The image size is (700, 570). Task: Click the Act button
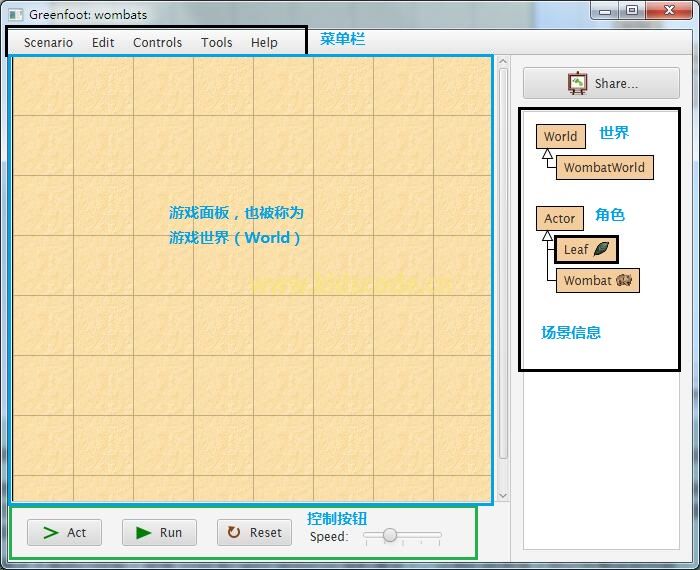pos(64,533)
